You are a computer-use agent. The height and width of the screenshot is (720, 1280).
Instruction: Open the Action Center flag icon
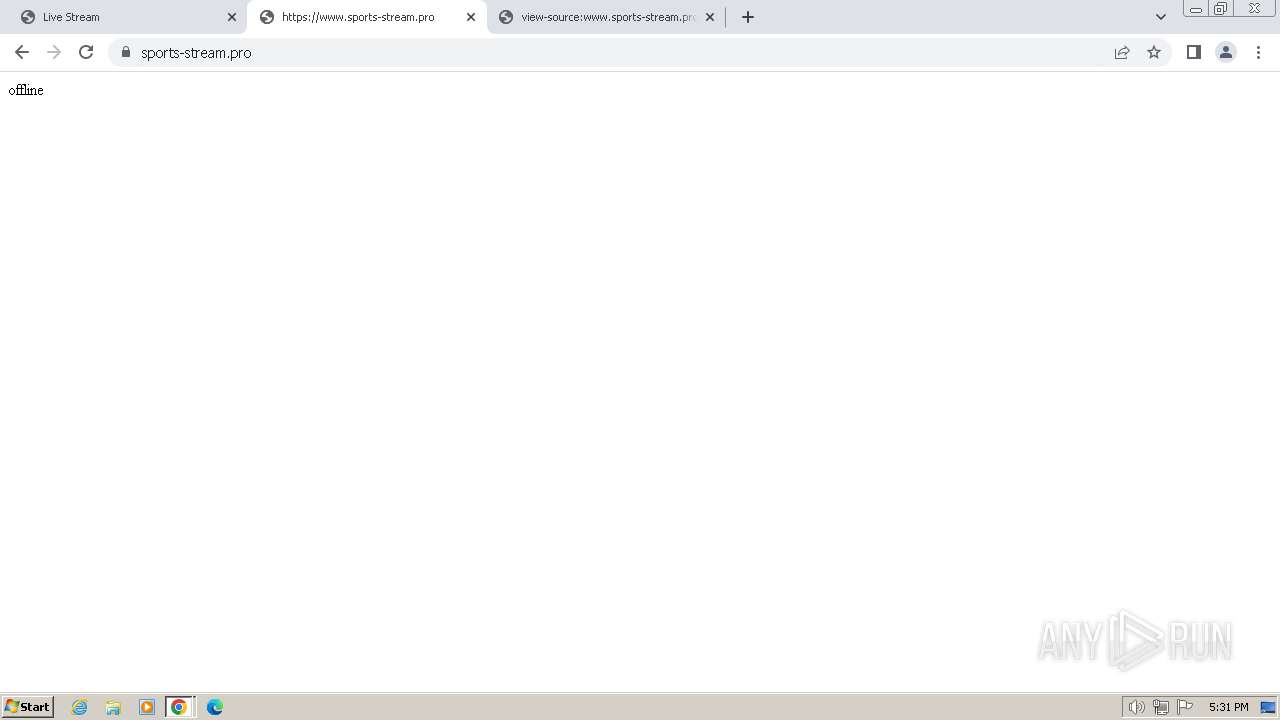coord(1185,707)
